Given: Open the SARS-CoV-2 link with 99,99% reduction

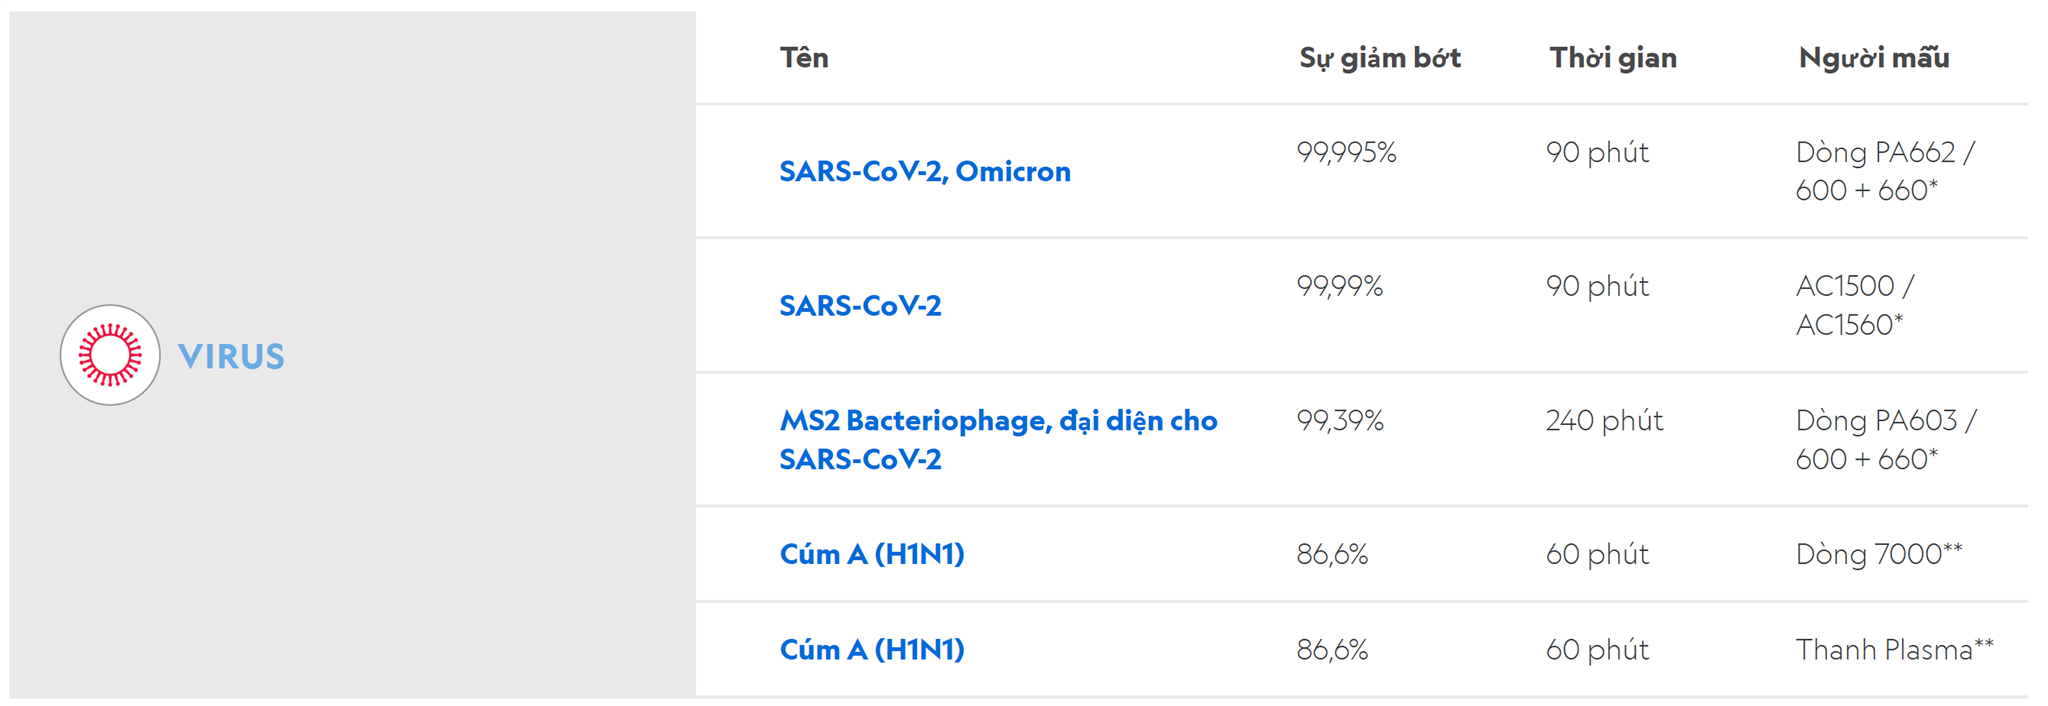Looking at the screenshot, I should coord(860,305).
